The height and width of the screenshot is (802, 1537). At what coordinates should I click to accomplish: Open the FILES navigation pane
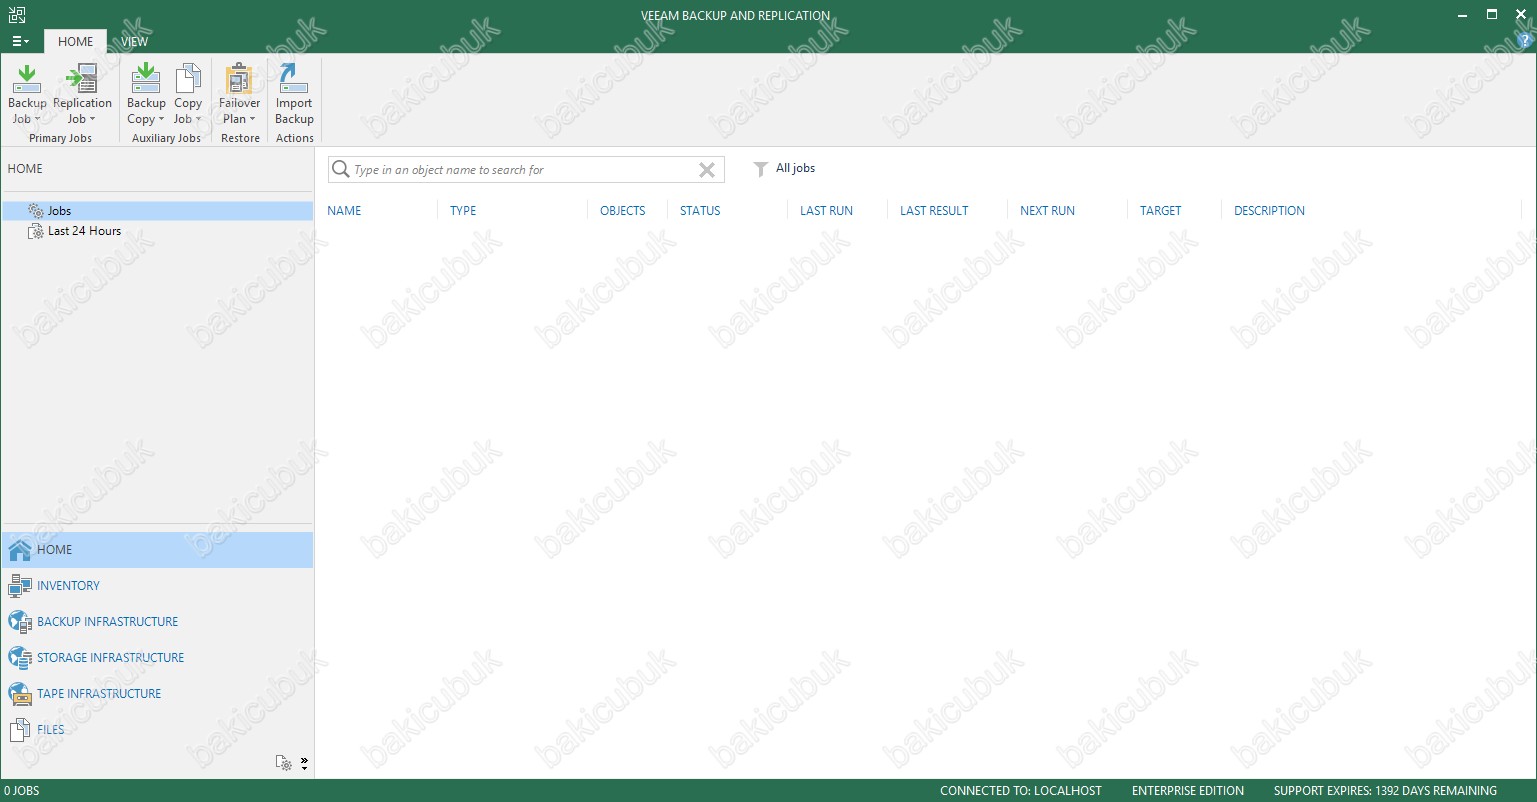158,730
